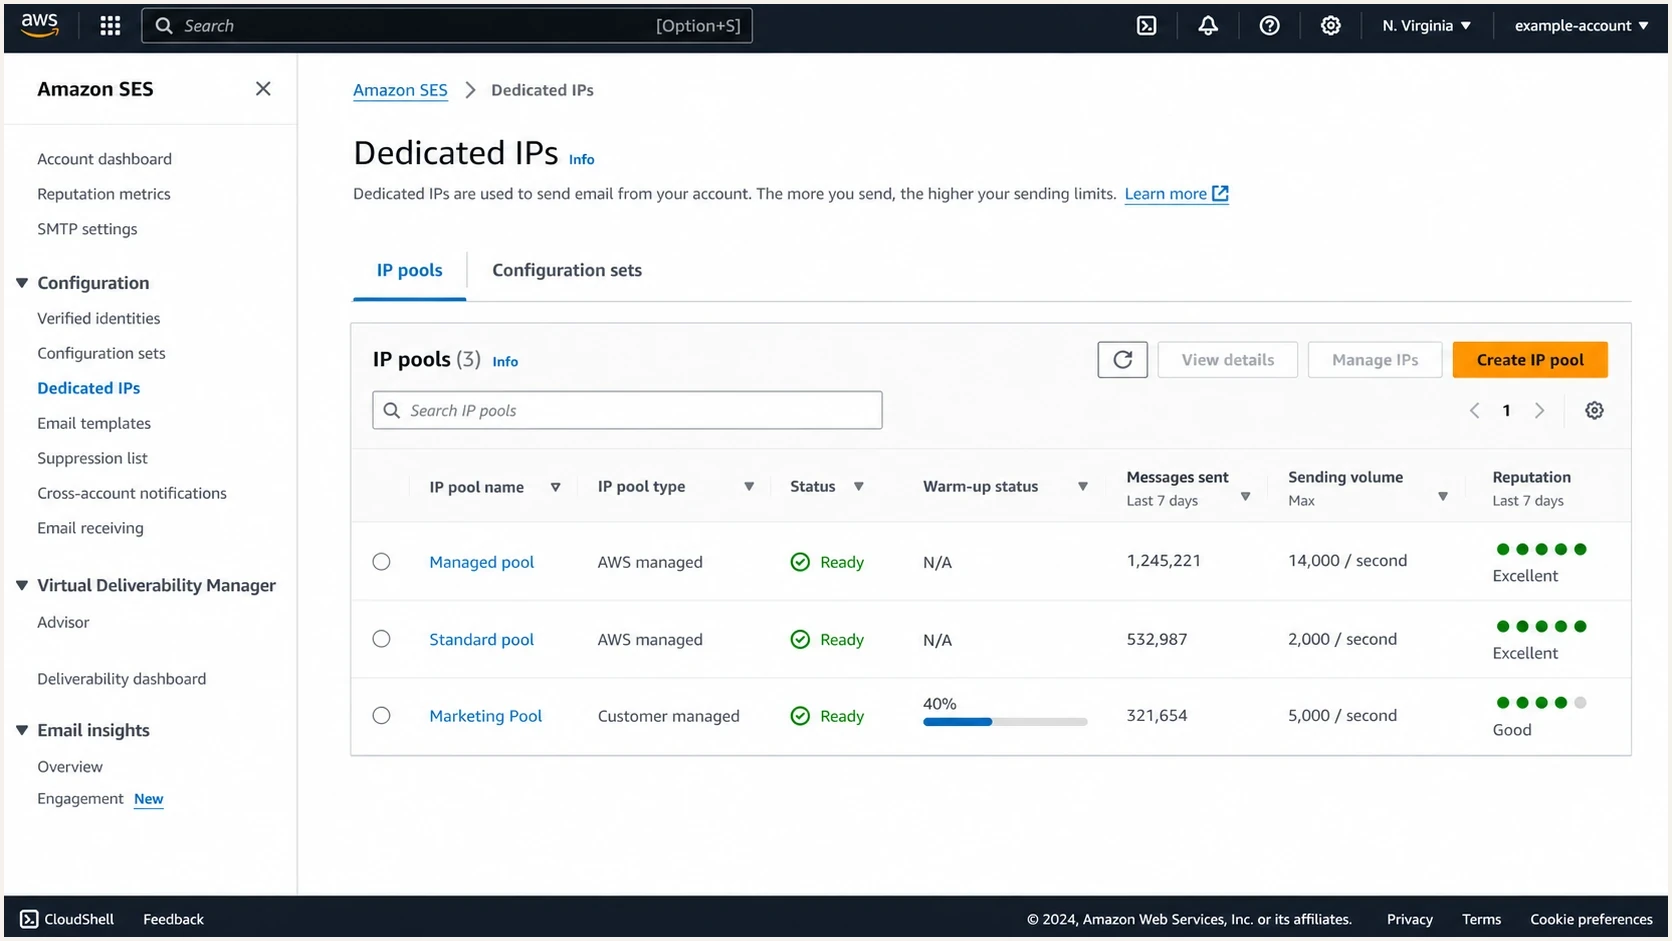Open table preferences gear icon

(x=1594, y=411)
